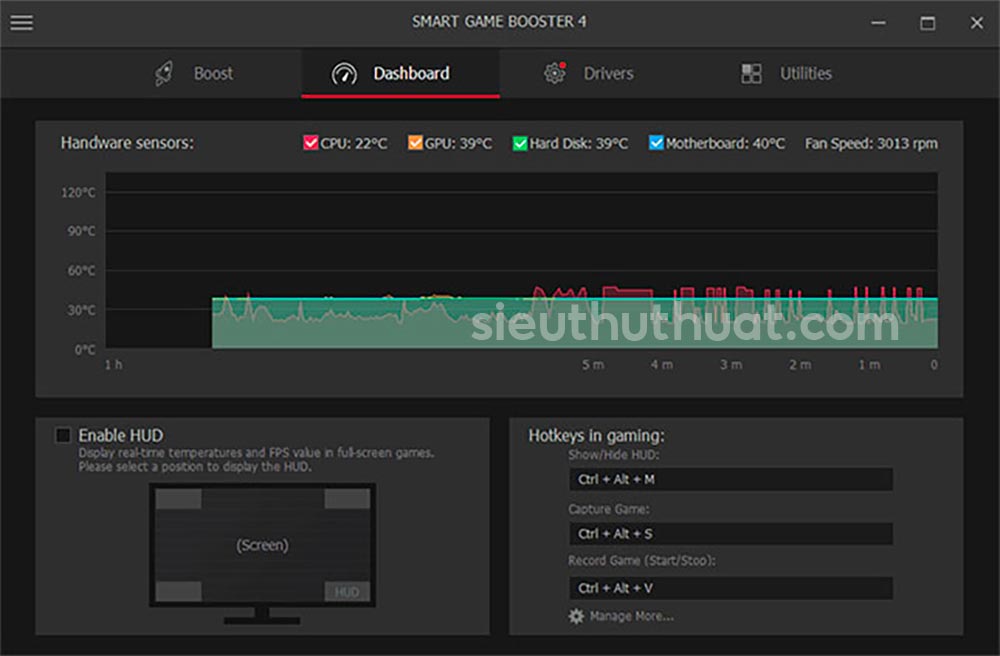
Task: Click the Dashboard gauge icon
Action: (x=344, y=74)
